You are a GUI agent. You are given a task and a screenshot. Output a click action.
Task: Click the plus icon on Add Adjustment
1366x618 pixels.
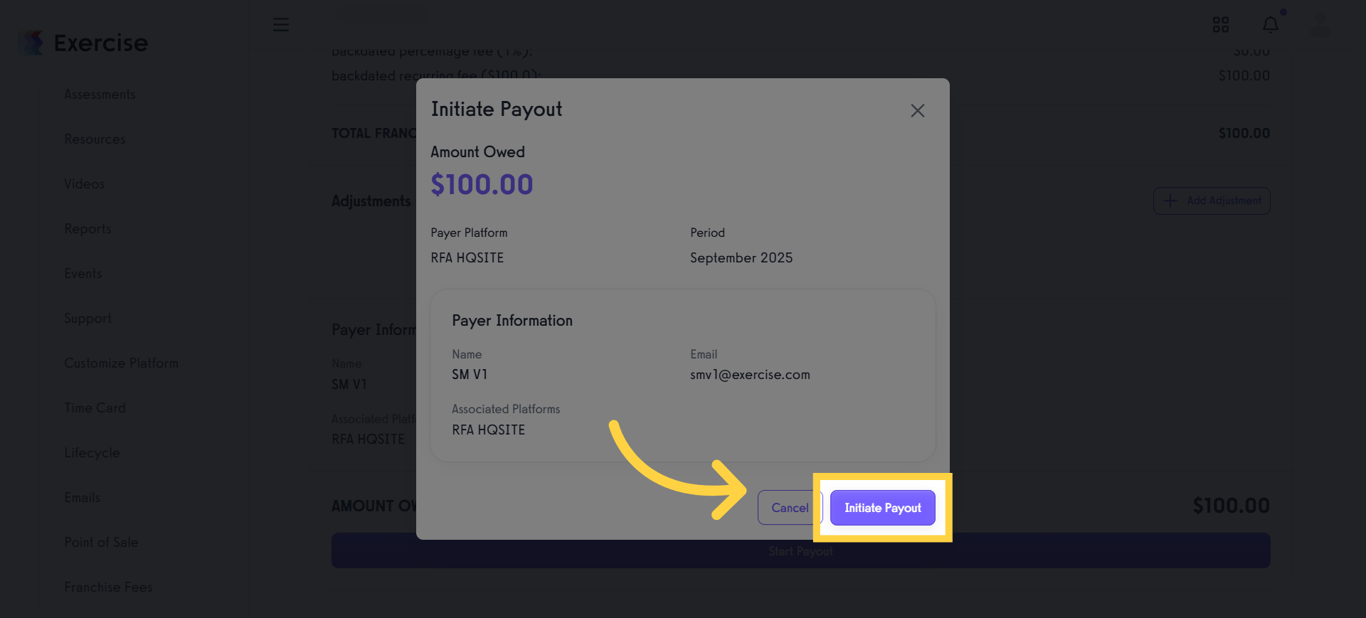click(1170, 200)
